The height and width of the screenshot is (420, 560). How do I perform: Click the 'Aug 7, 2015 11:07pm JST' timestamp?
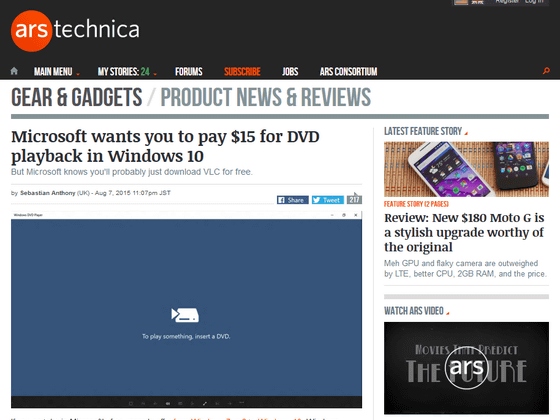[132, 193]
